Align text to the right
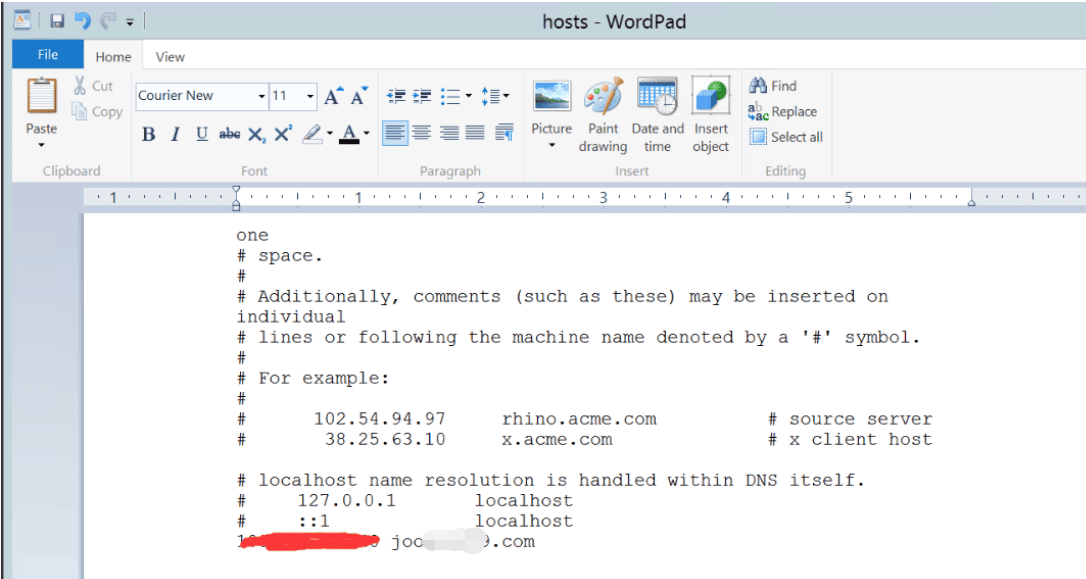Image resolution: width=1086 pixels, height=579 pixels. tap(449, 132)
